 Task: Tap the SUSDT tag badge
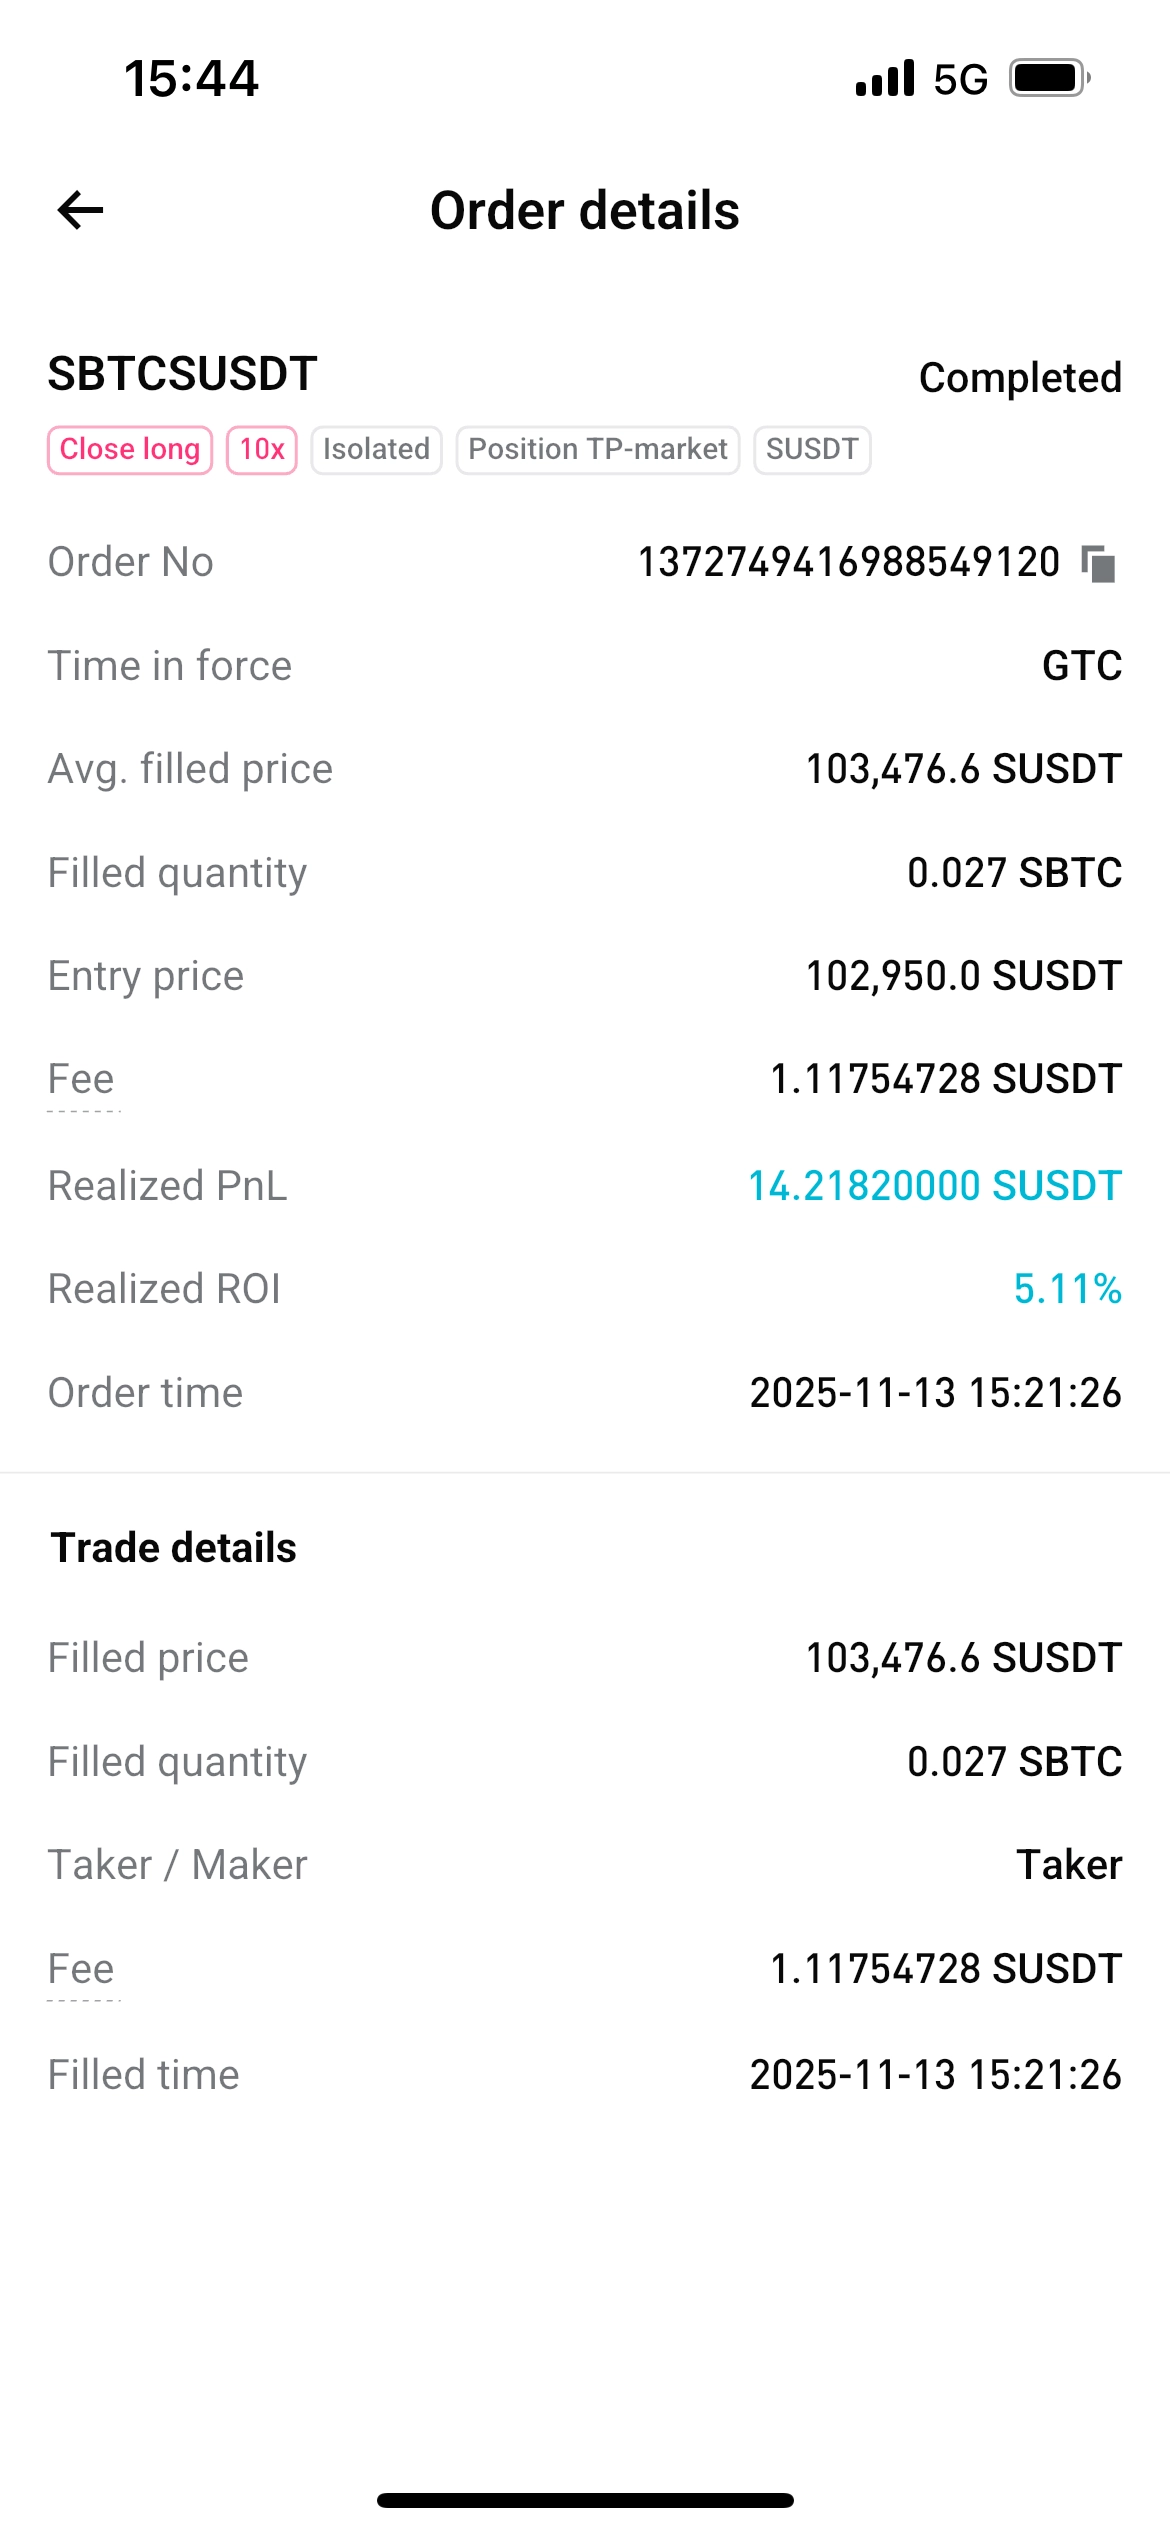[812, 450]
